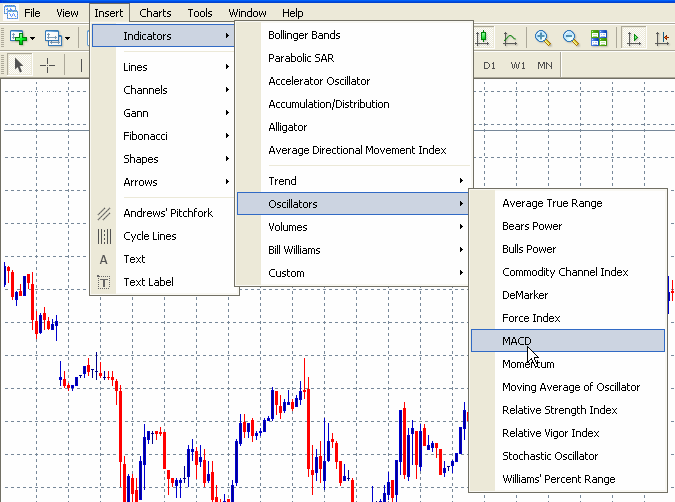Open the View menu

point(67,13)
